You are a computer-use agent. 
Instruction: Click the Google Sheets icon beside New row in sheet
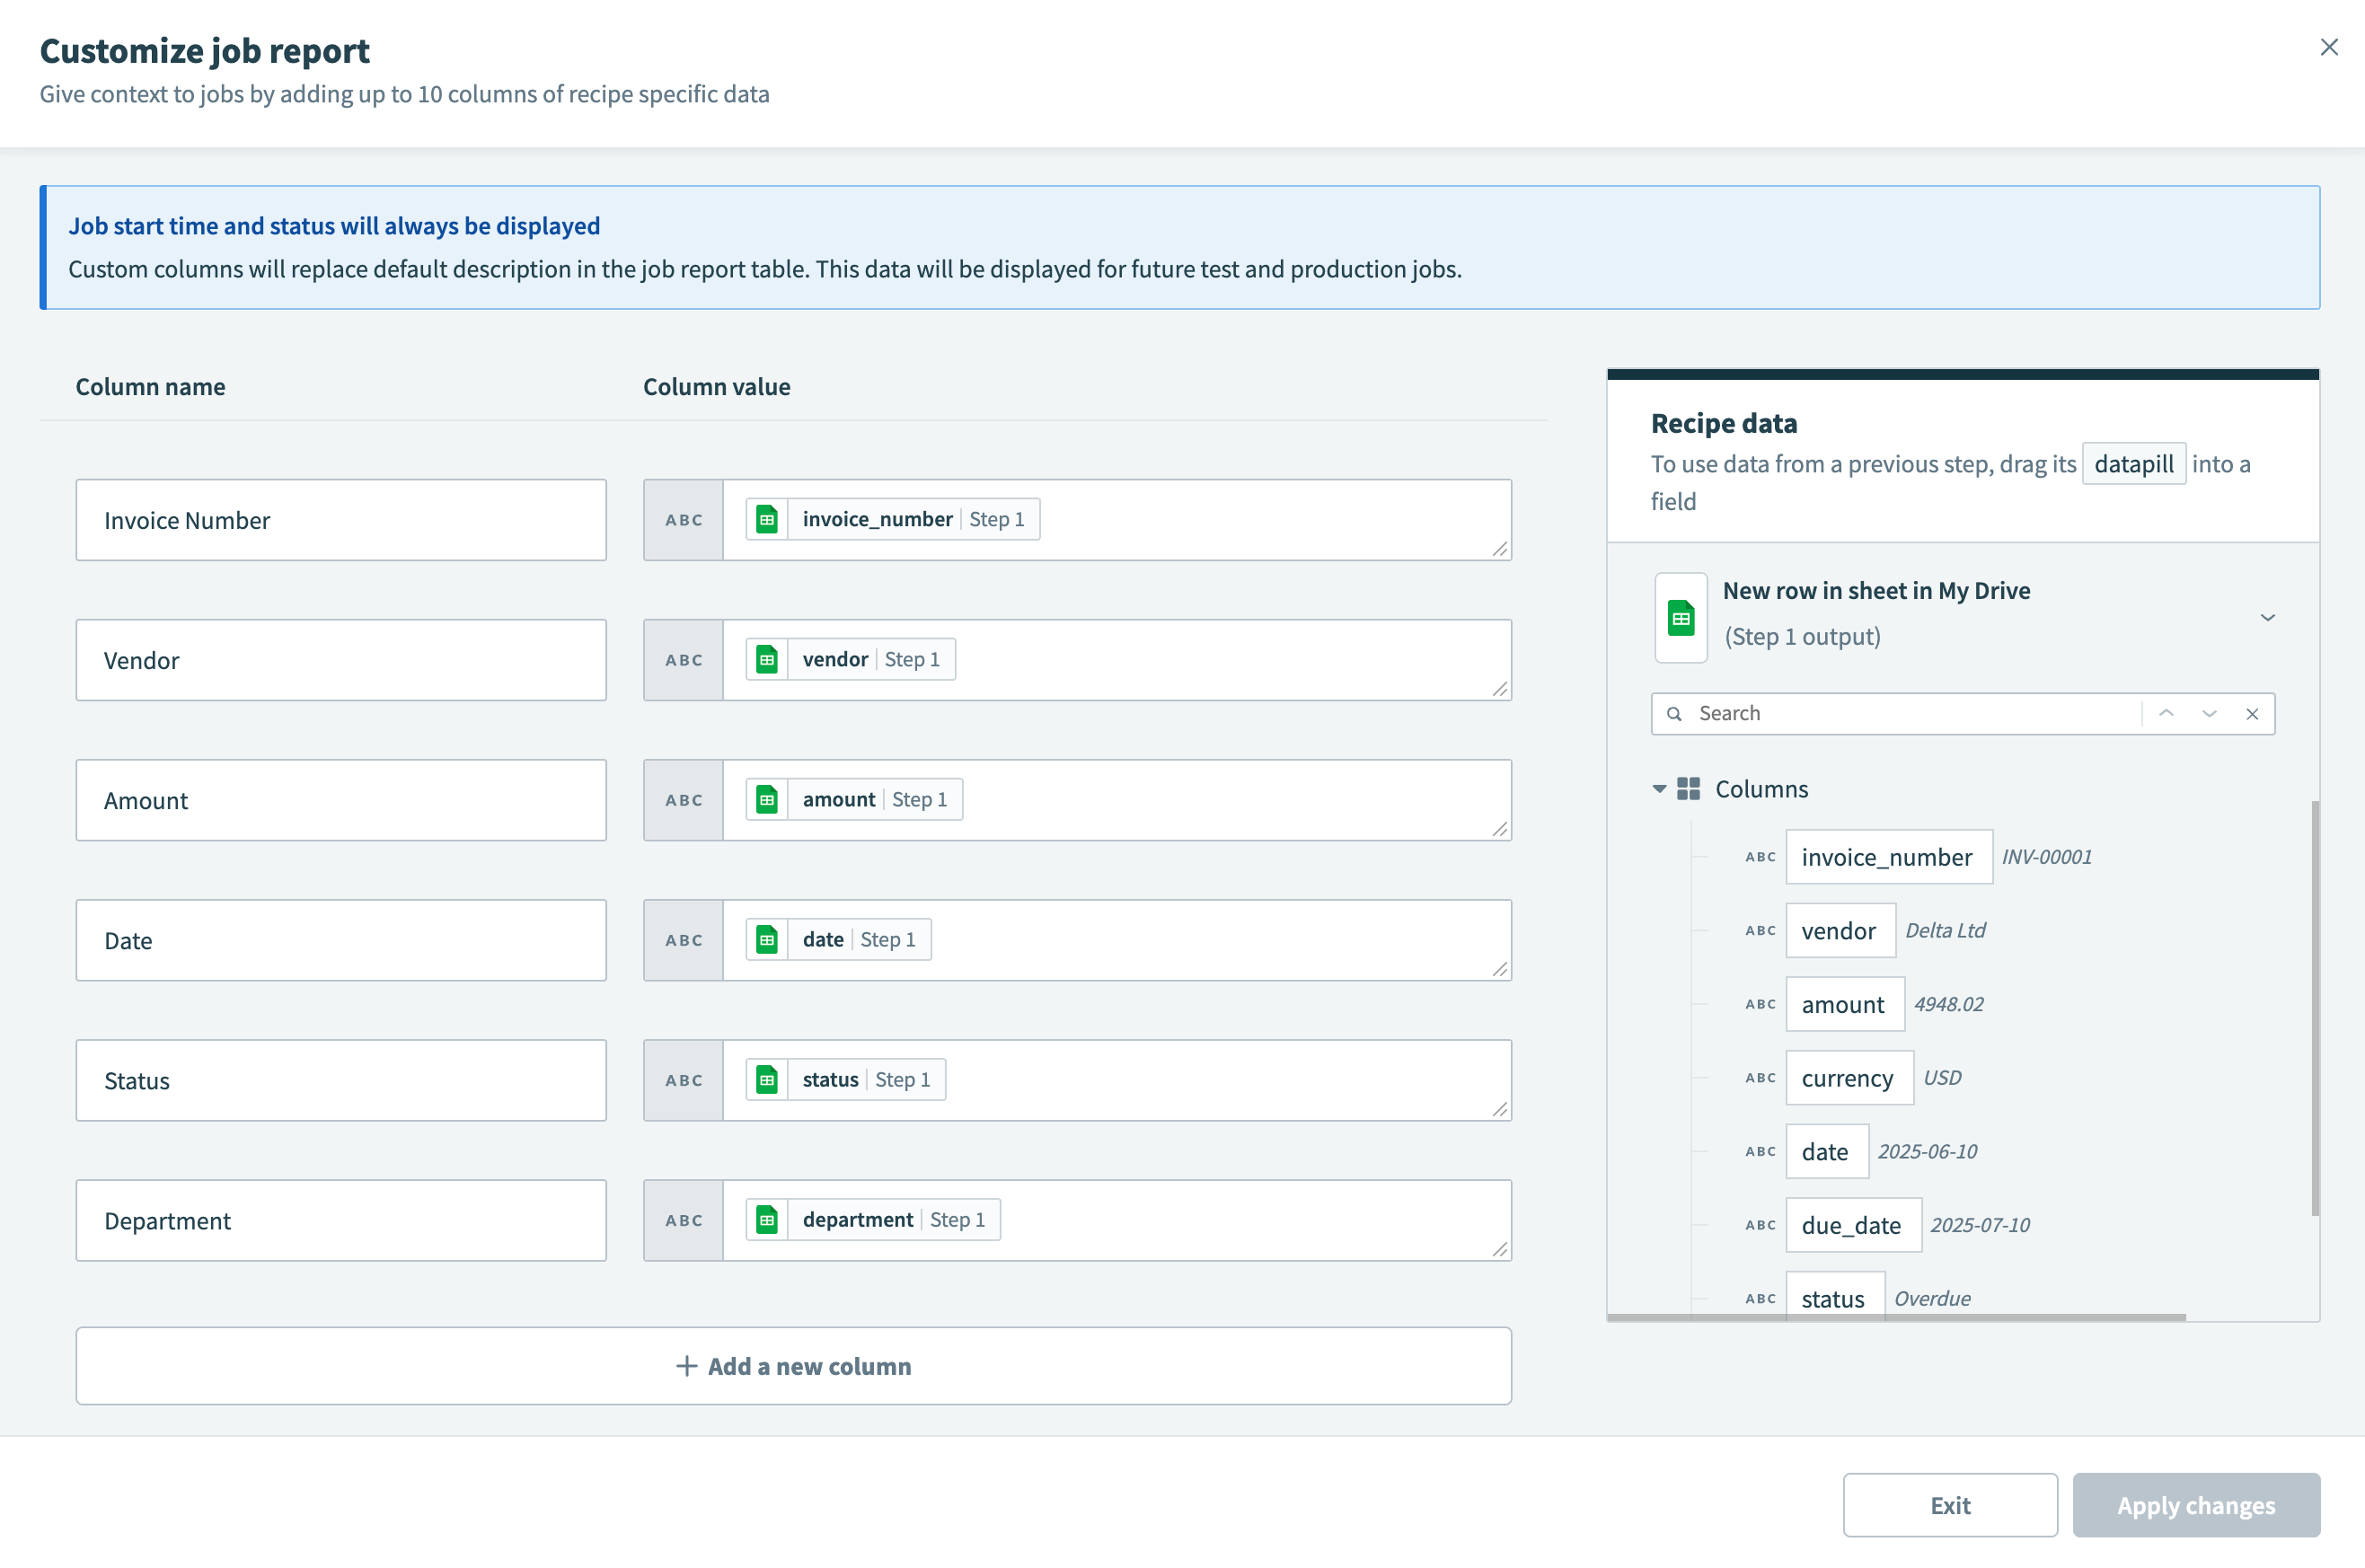(1681, 617)
